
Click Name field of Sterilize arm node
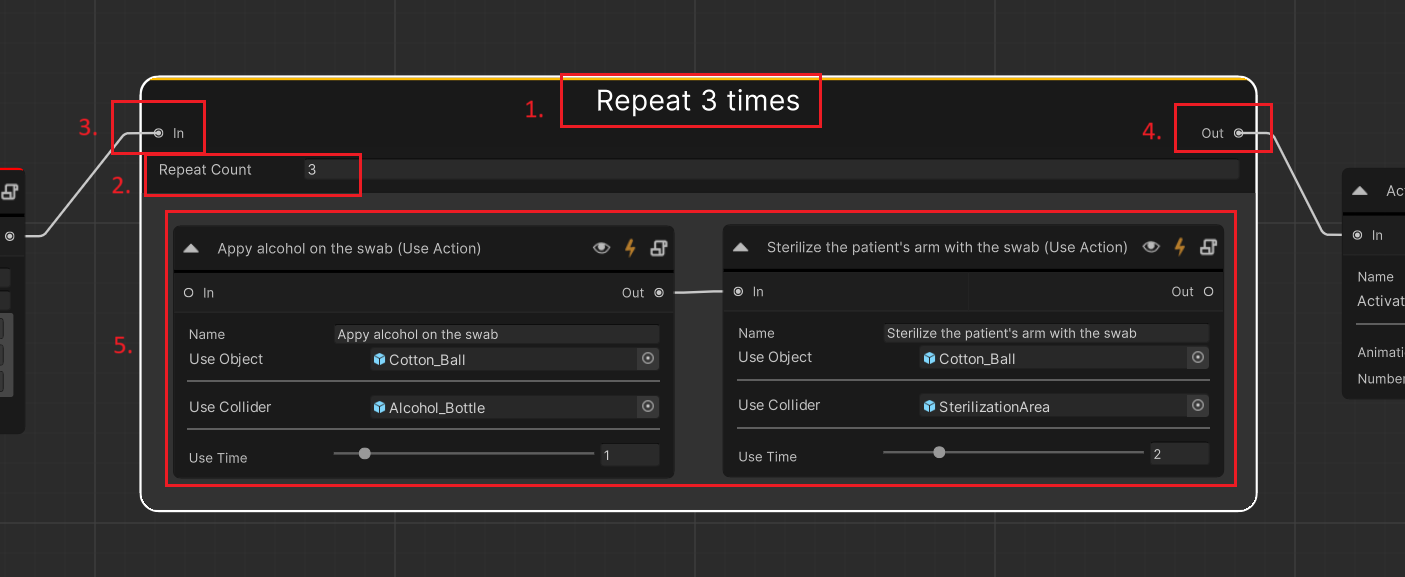click(x=1047, y=333)
